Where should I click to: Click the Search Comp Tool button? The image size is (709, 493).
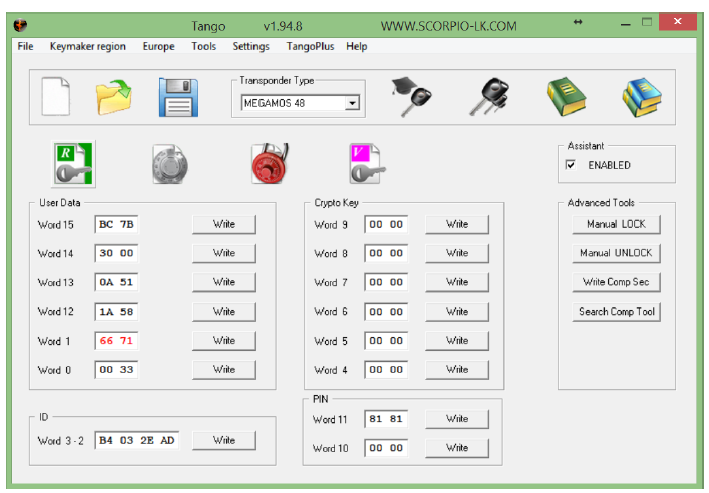(x=616, y=312)
